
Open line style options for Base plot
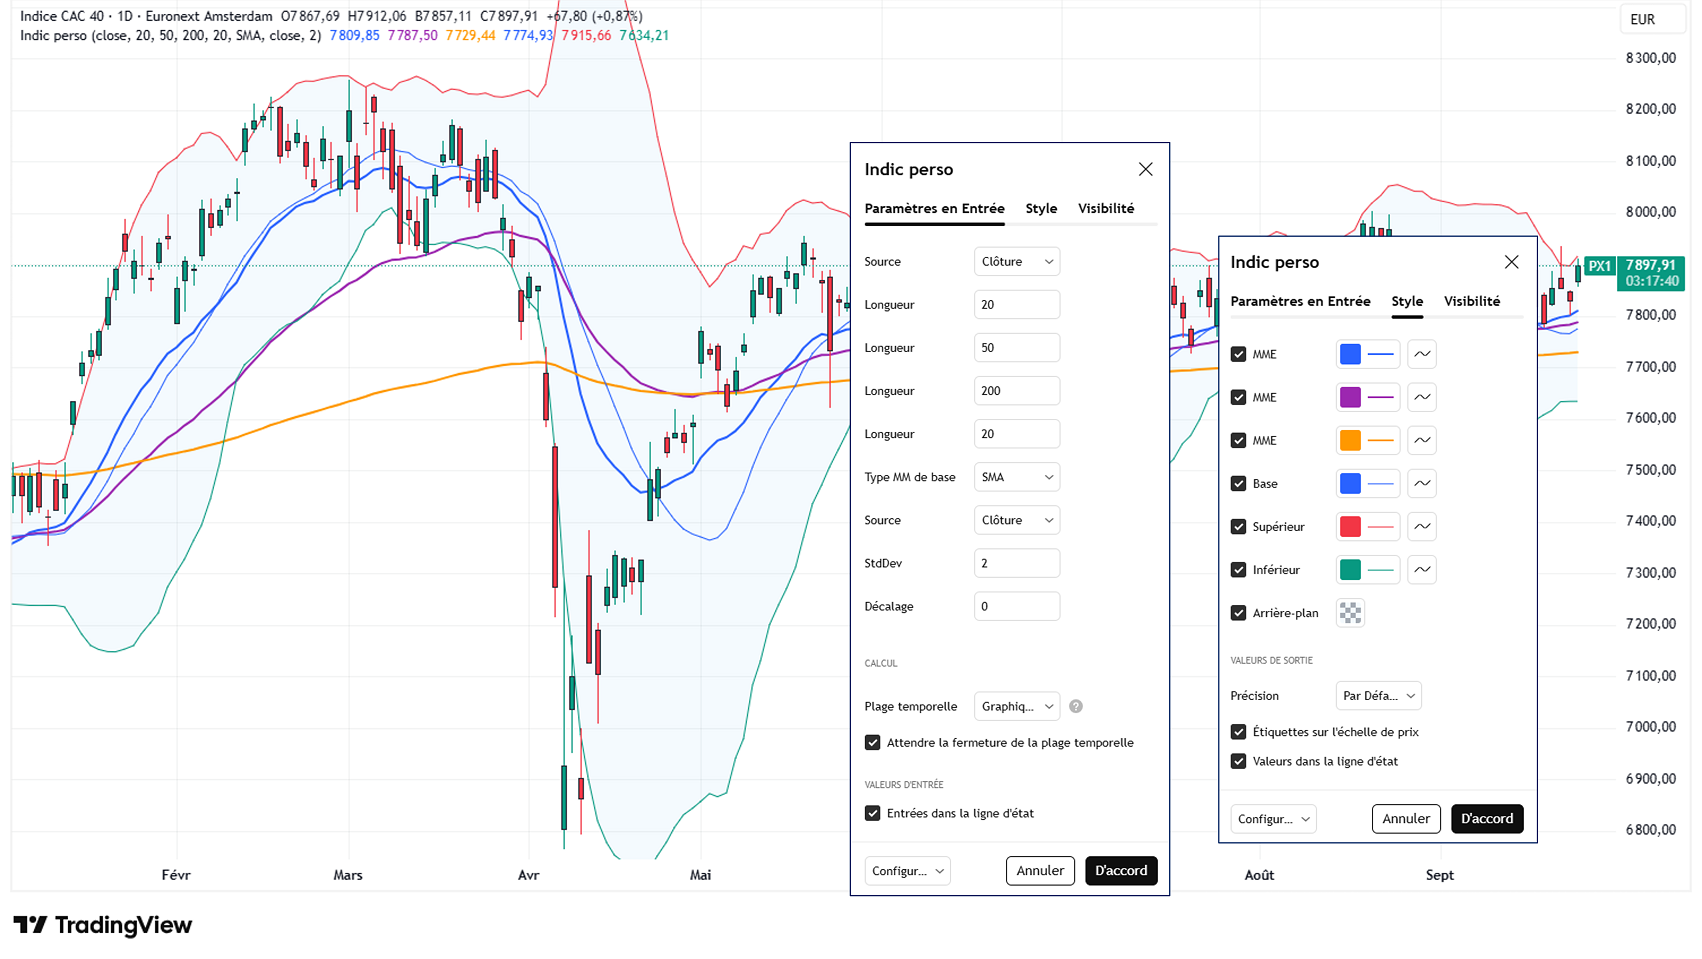point(1421,484)
